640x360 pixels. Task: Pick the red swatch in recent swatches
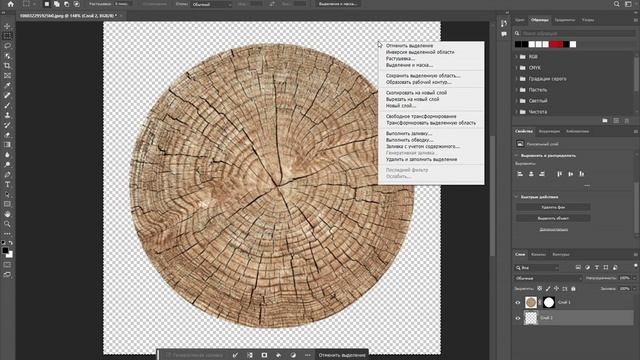(556, 44)
